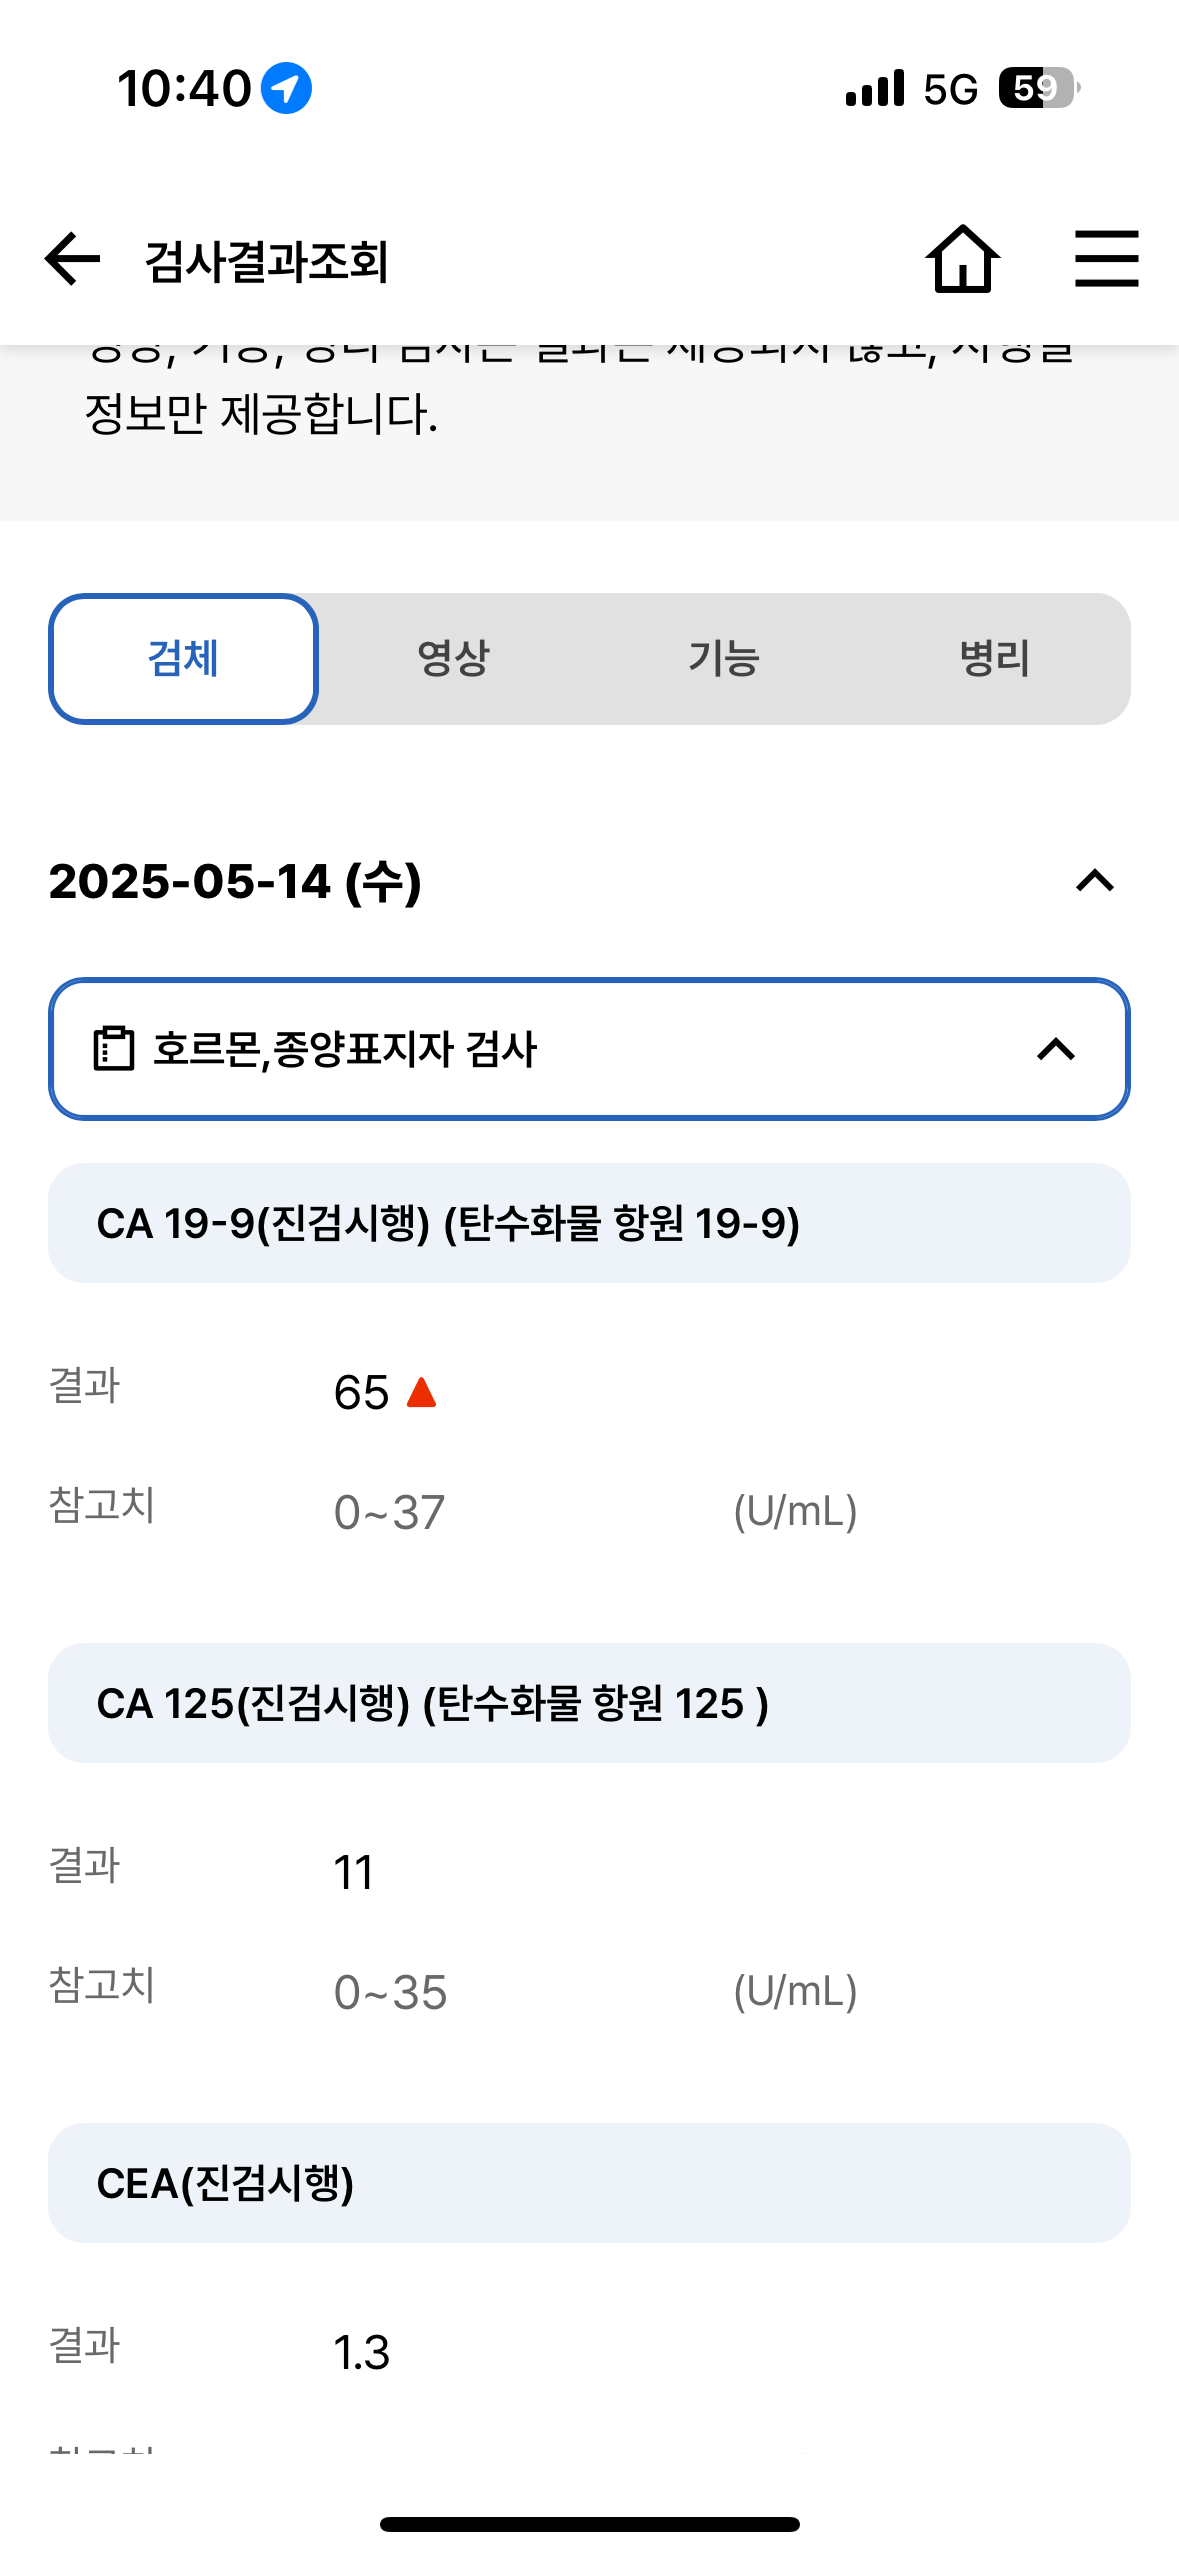Viewport: 1179px width, 2556px height.
Task: Collapse 호르몬,종양표지자 검사 chevron
Action: (x=1056, y=1049)
